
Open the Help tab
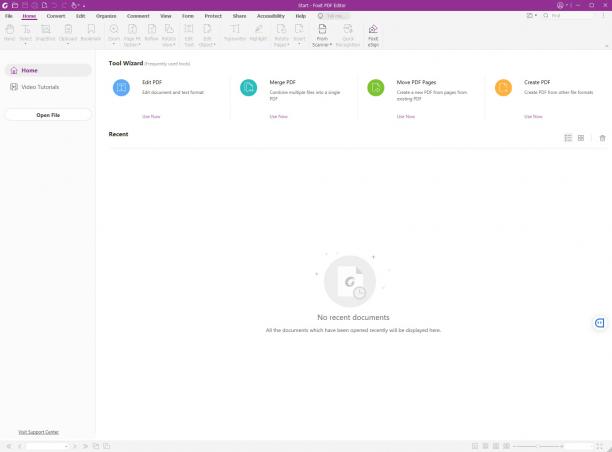coord(301,16)
